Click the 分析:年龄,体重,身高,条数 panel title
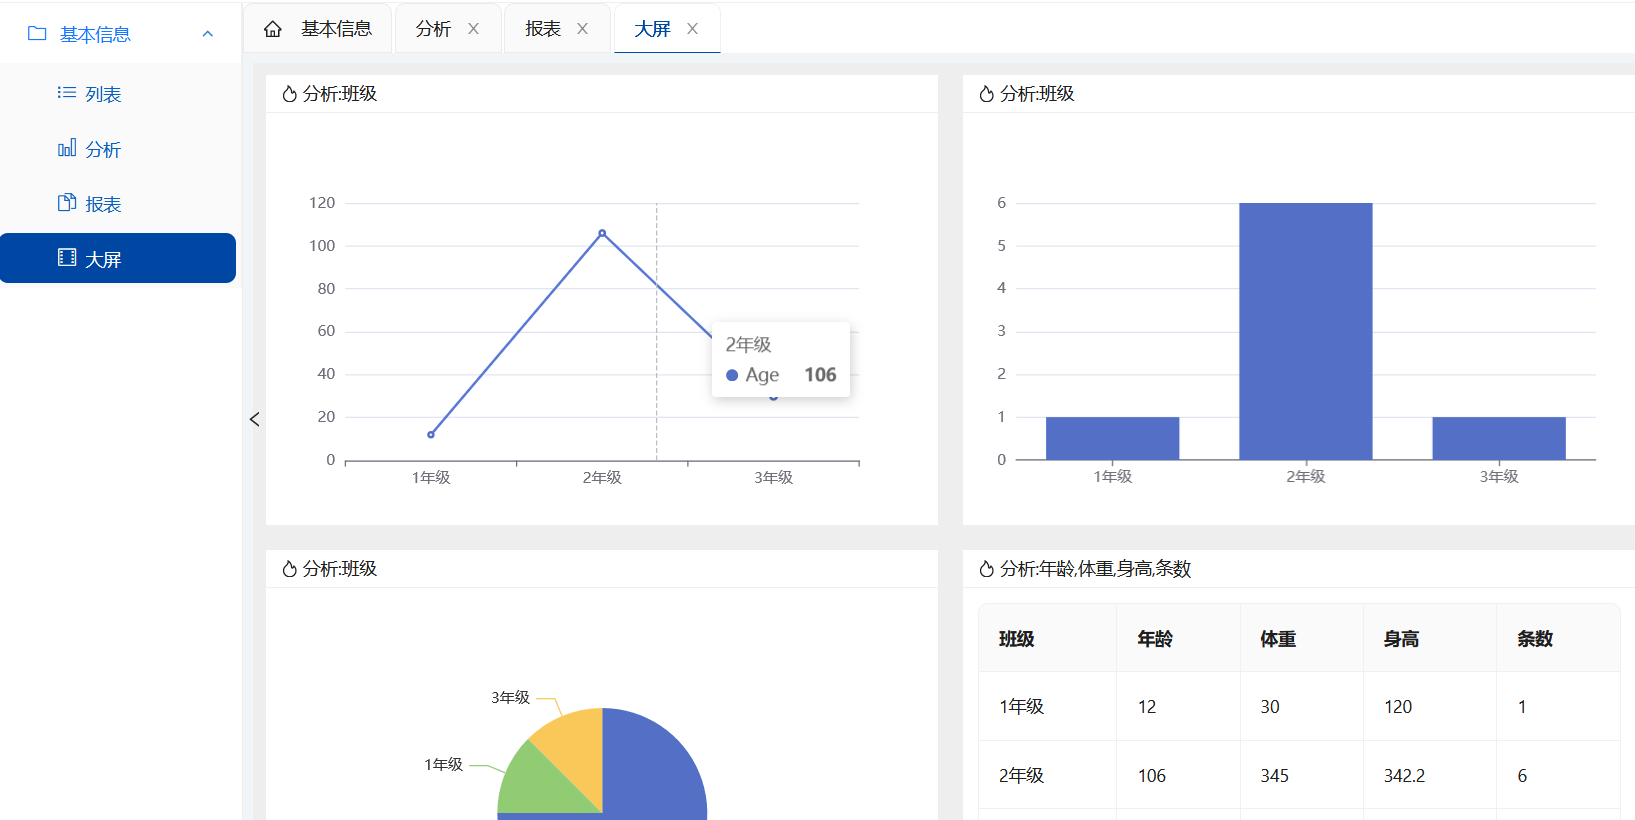Viewport: 1635px width, 820px height. pyautogui.click(x=1096, y=569)
